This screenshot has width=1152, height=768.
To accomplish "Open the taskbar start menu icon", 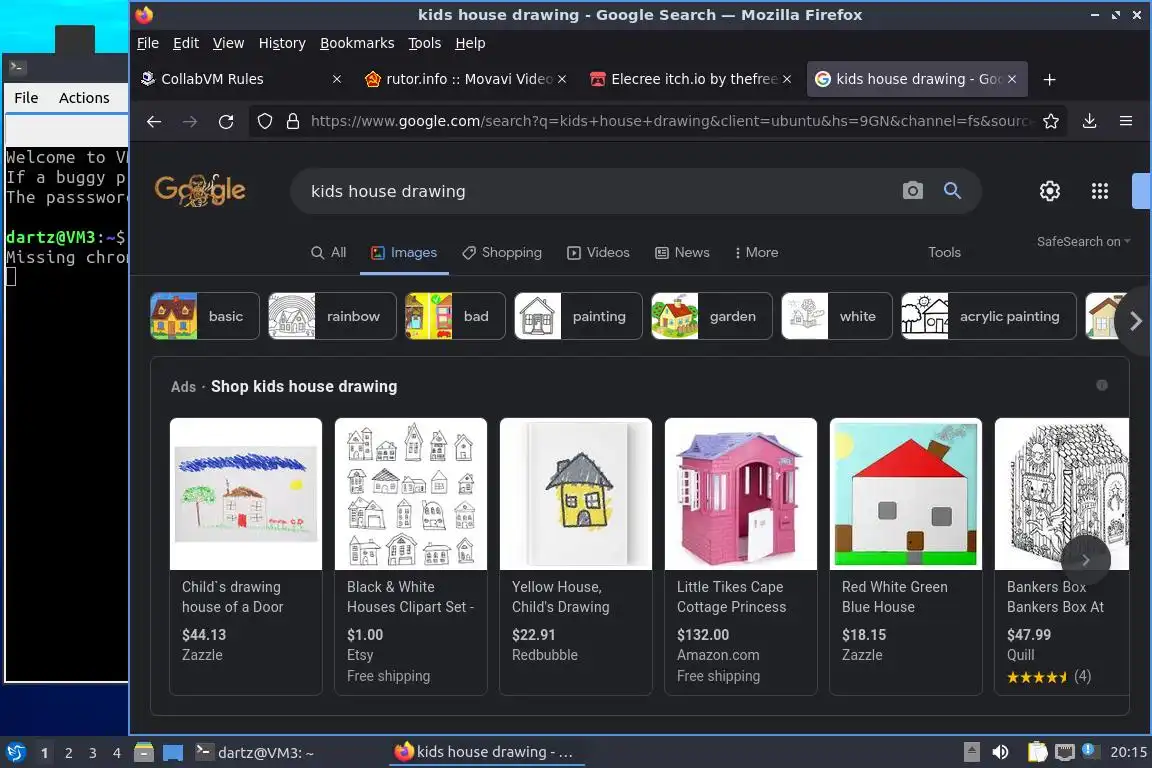I will pos(15,753).
